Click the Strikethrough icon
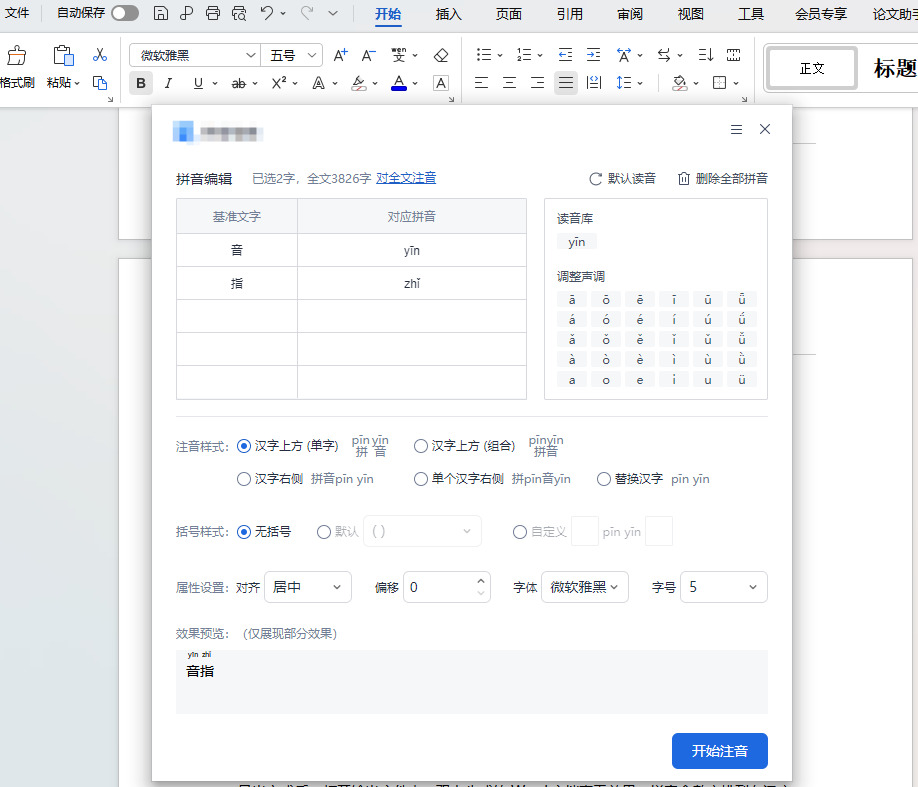 (238, 84)
